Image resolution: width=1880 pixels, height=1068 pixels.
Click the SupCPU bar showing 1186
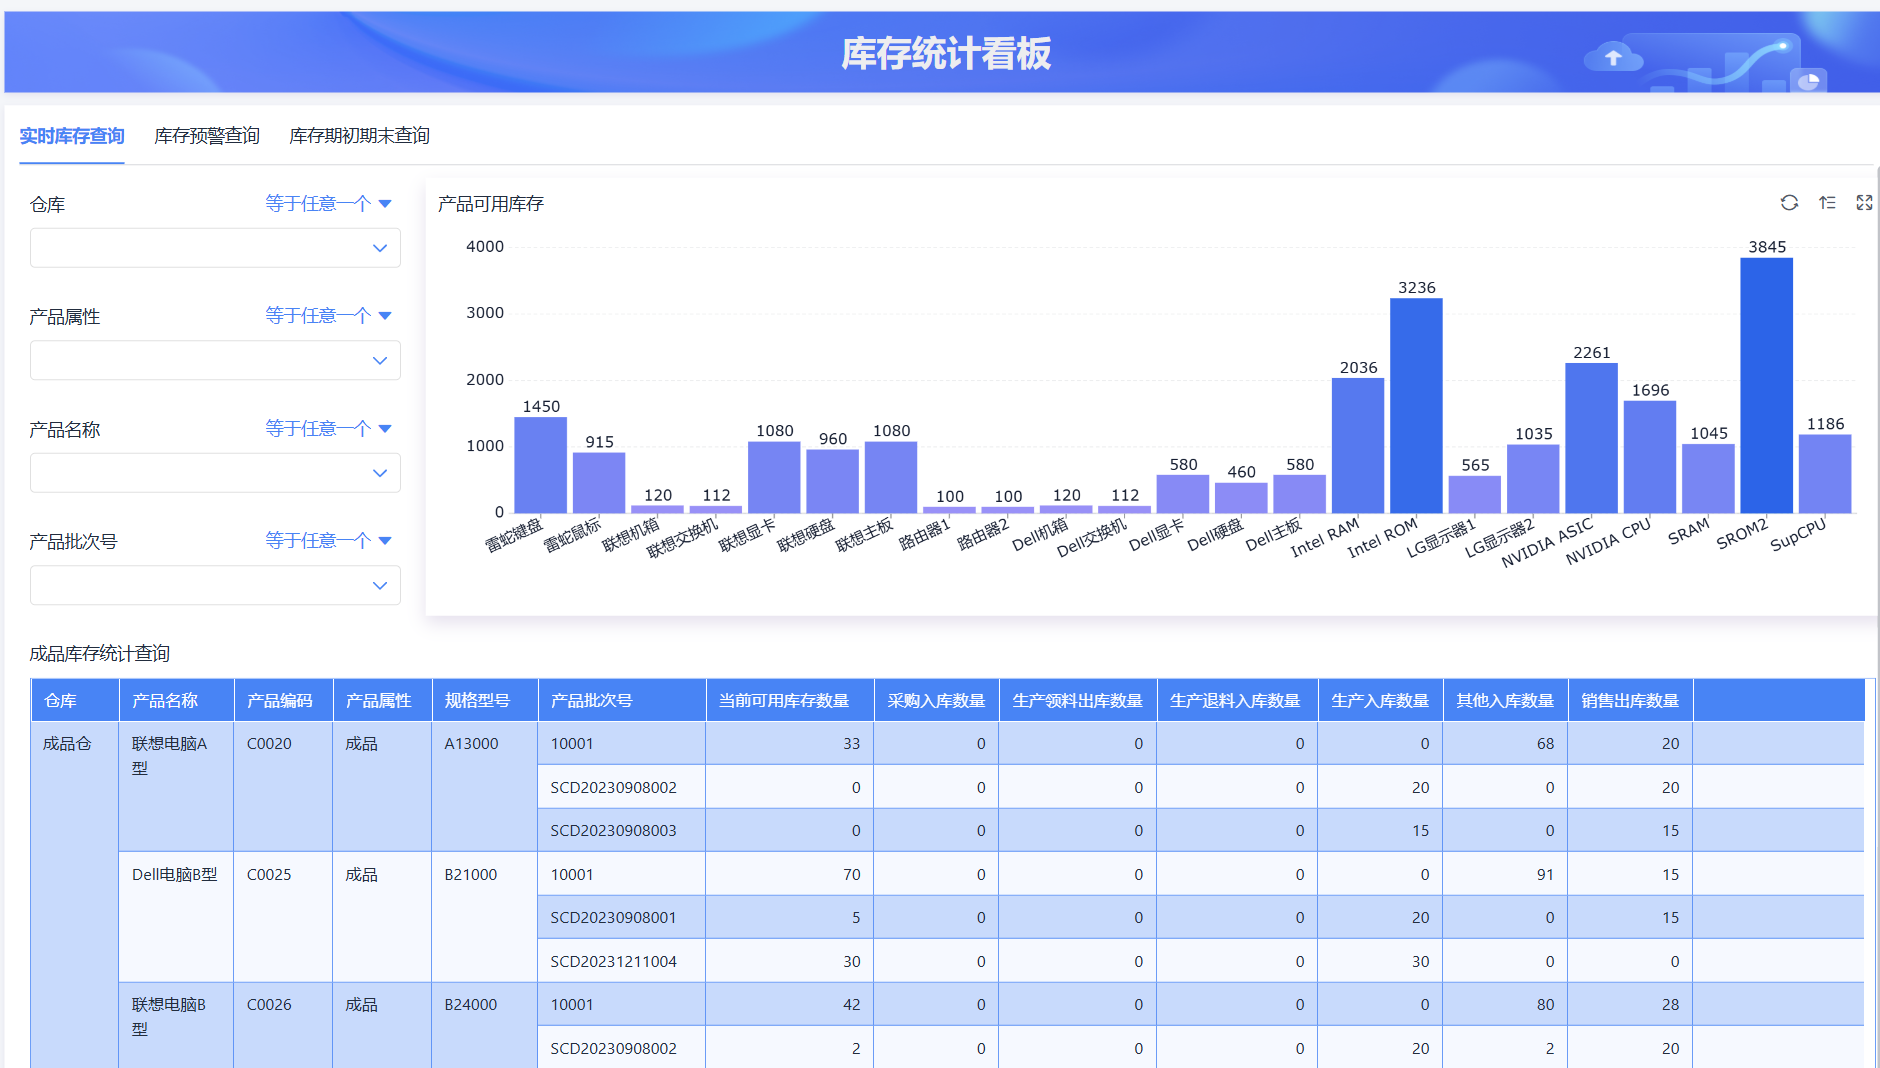pyautogui.click(x=1825, y=474)
